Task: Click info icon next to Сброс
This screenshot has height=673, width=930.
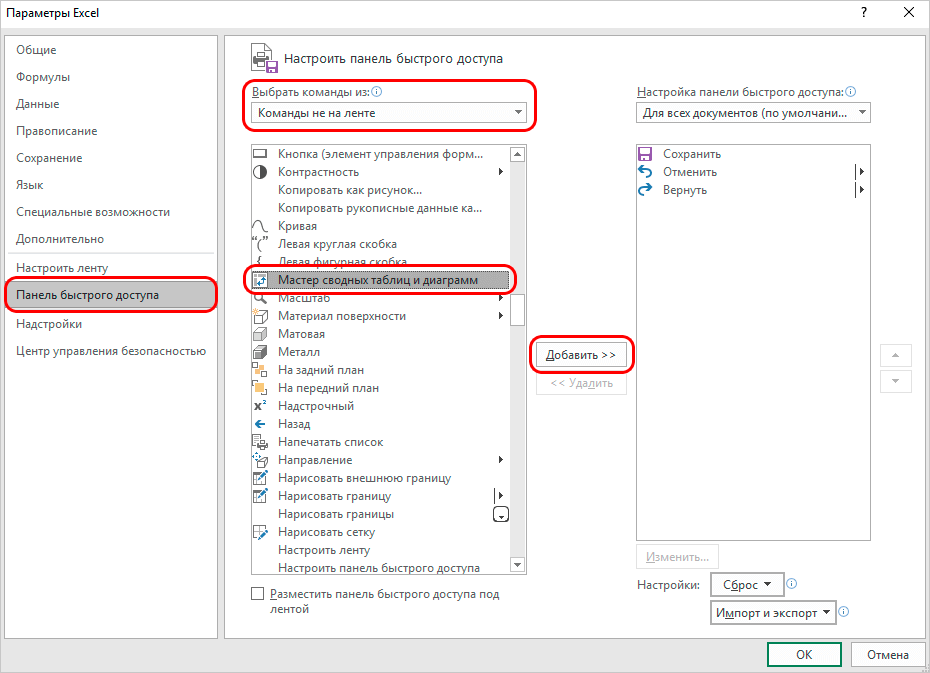Action: (792, 584)
